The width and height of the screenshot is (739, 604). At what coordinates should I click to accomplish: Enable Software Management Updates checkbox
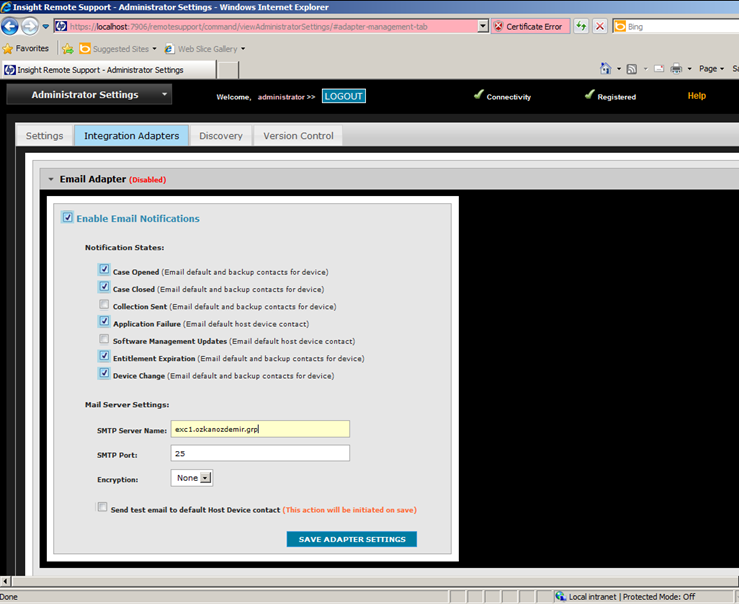coord(104,340)
